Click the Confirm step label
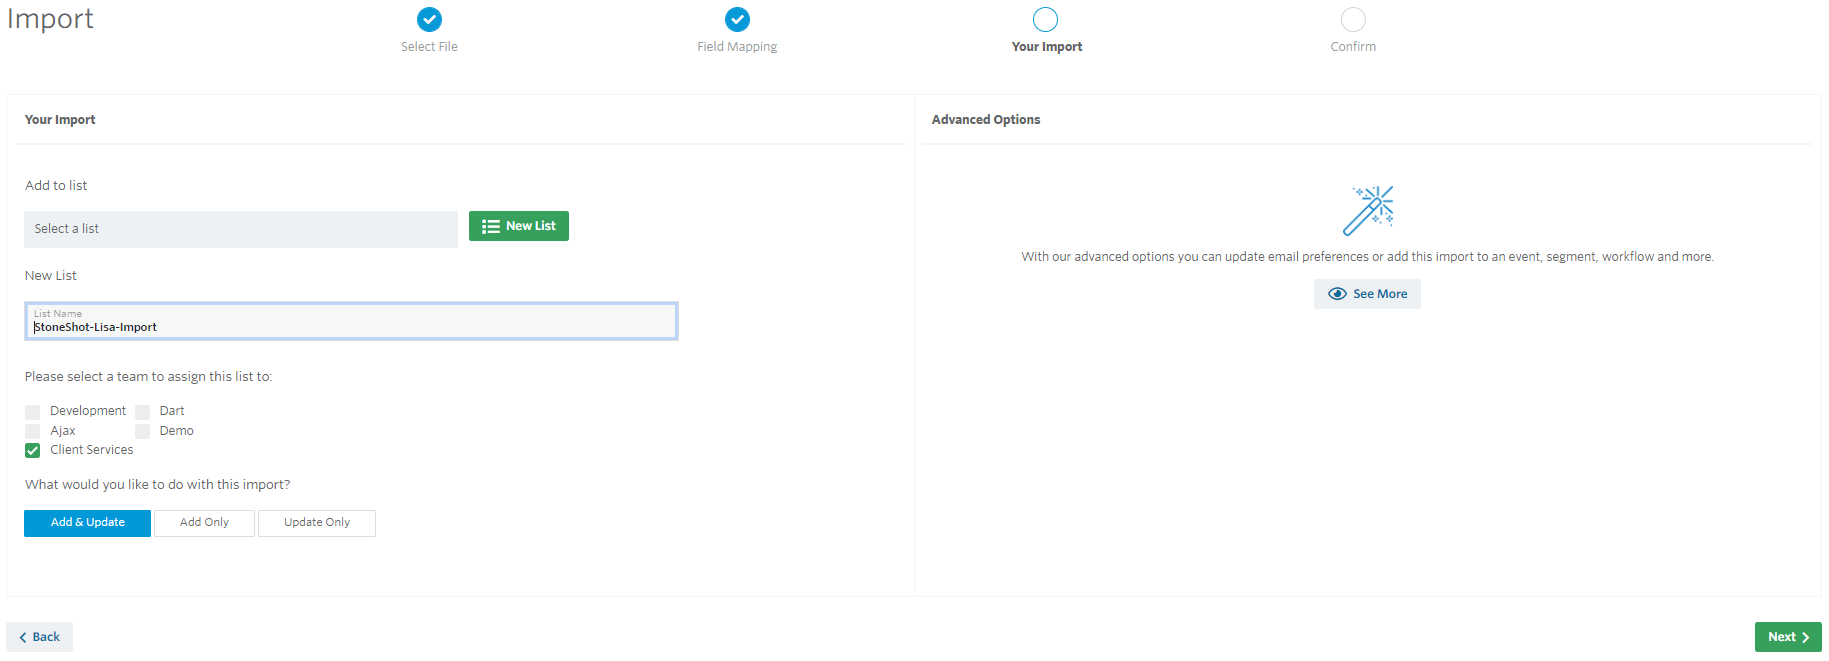 pos(1353,47)
